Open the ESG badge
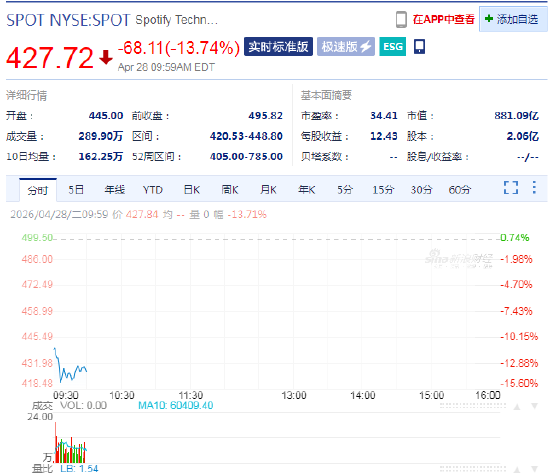 tap(393, 47)
